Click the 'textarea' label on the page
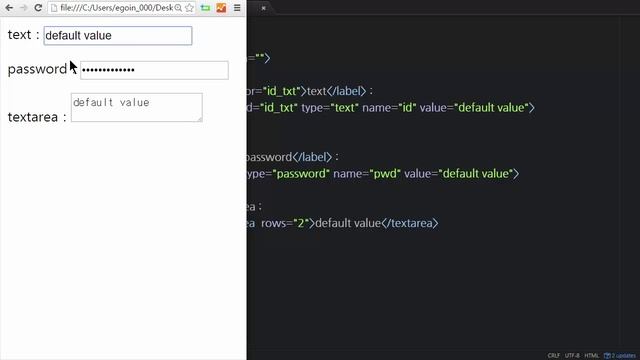640x360 pixels. coord(33,118)
